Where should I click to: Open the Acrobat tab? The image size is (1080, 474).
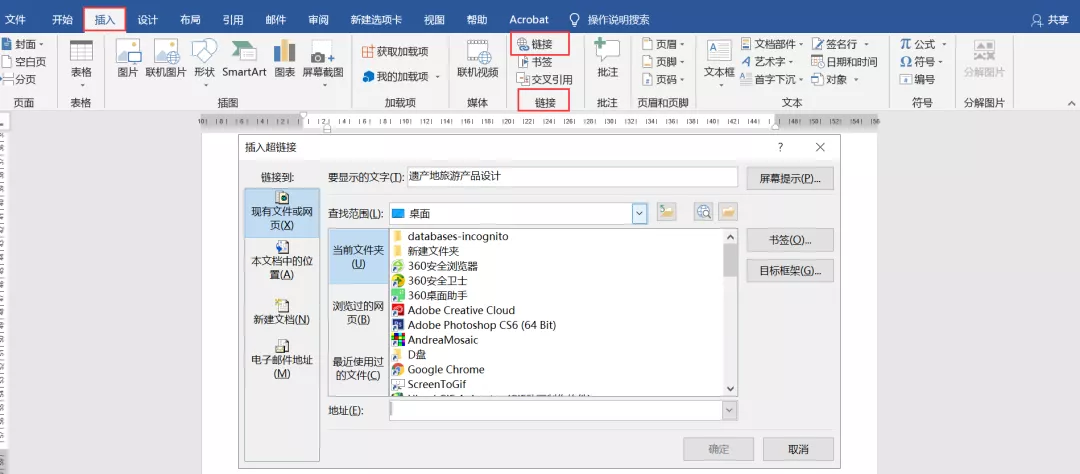(529, 20)
